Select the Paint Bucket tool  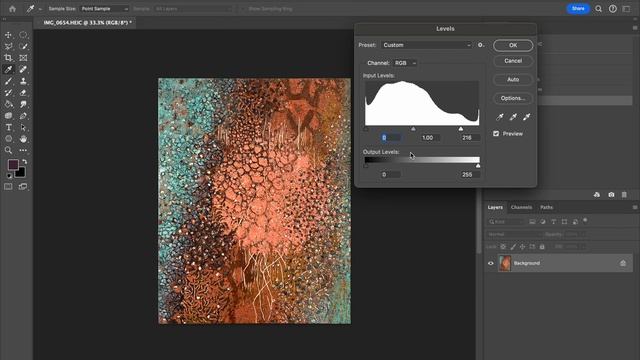(8, 104)
